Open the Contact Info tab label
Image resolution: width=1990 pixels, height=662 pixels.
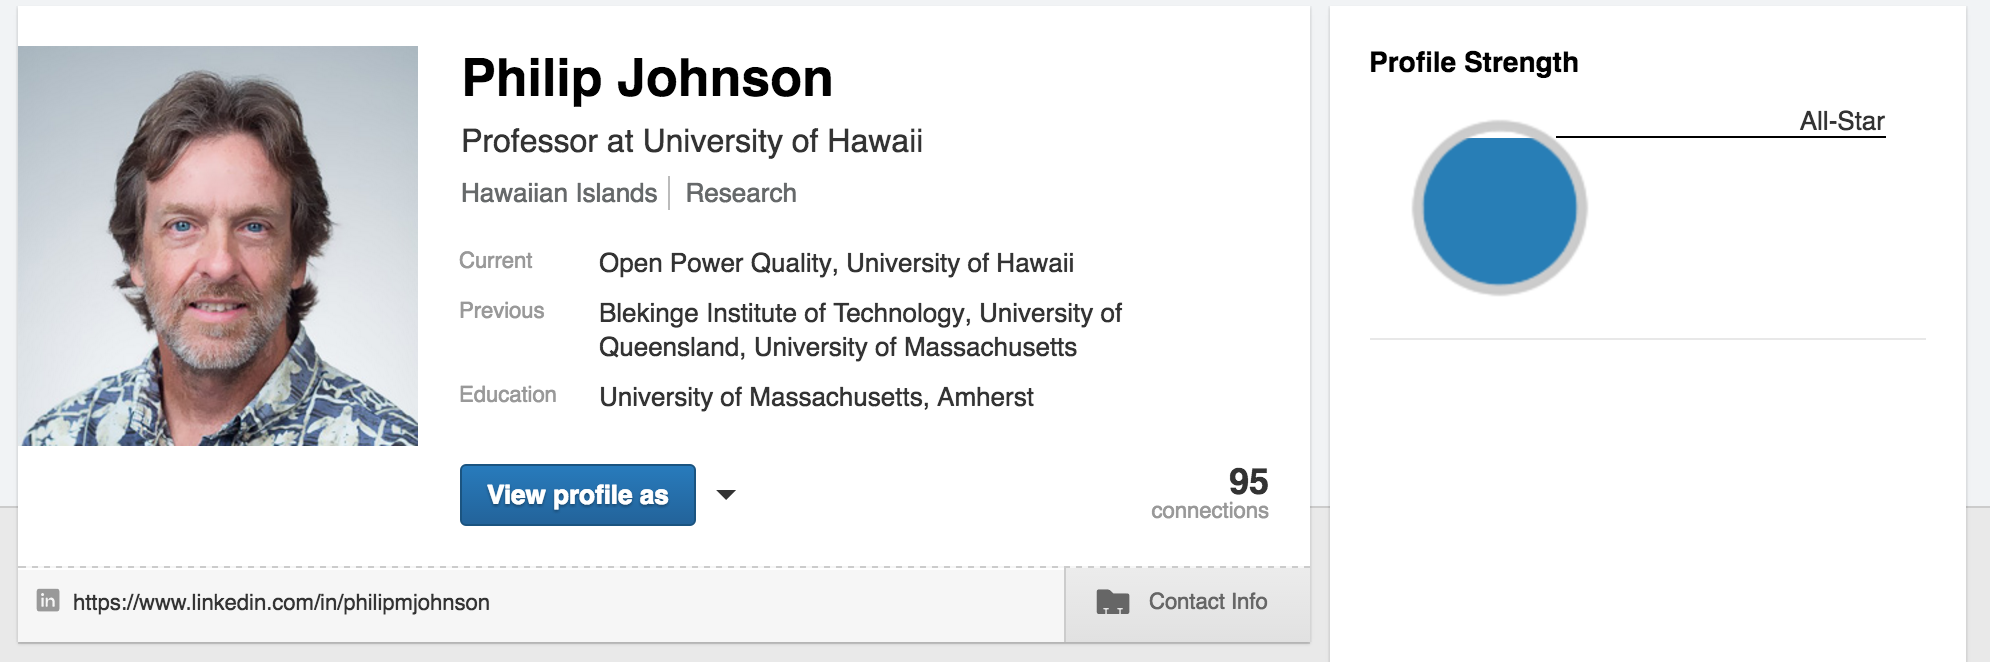(x=1207, y=601)
